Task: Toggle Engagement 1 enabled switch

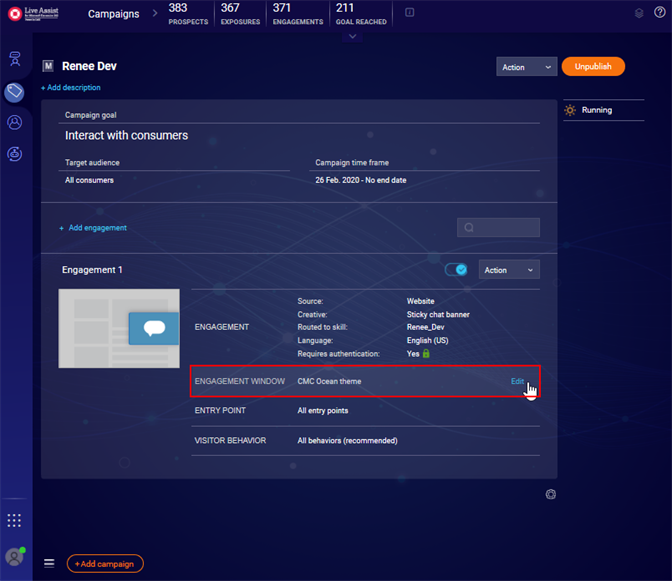Action: pos(456,270)
